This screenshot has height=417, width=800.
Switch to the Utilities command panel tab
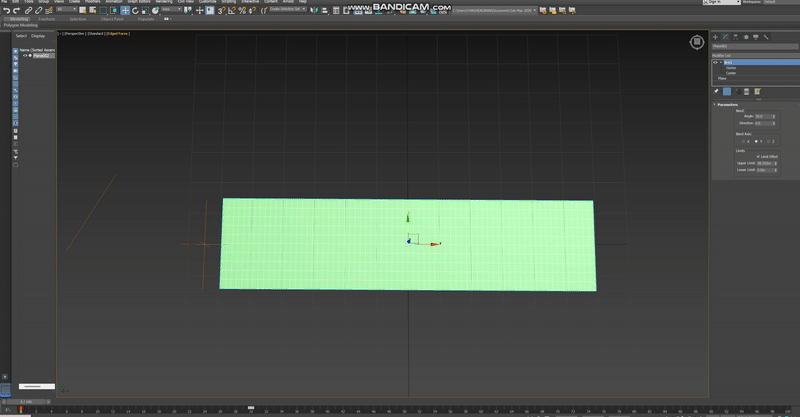pos(766,37)
